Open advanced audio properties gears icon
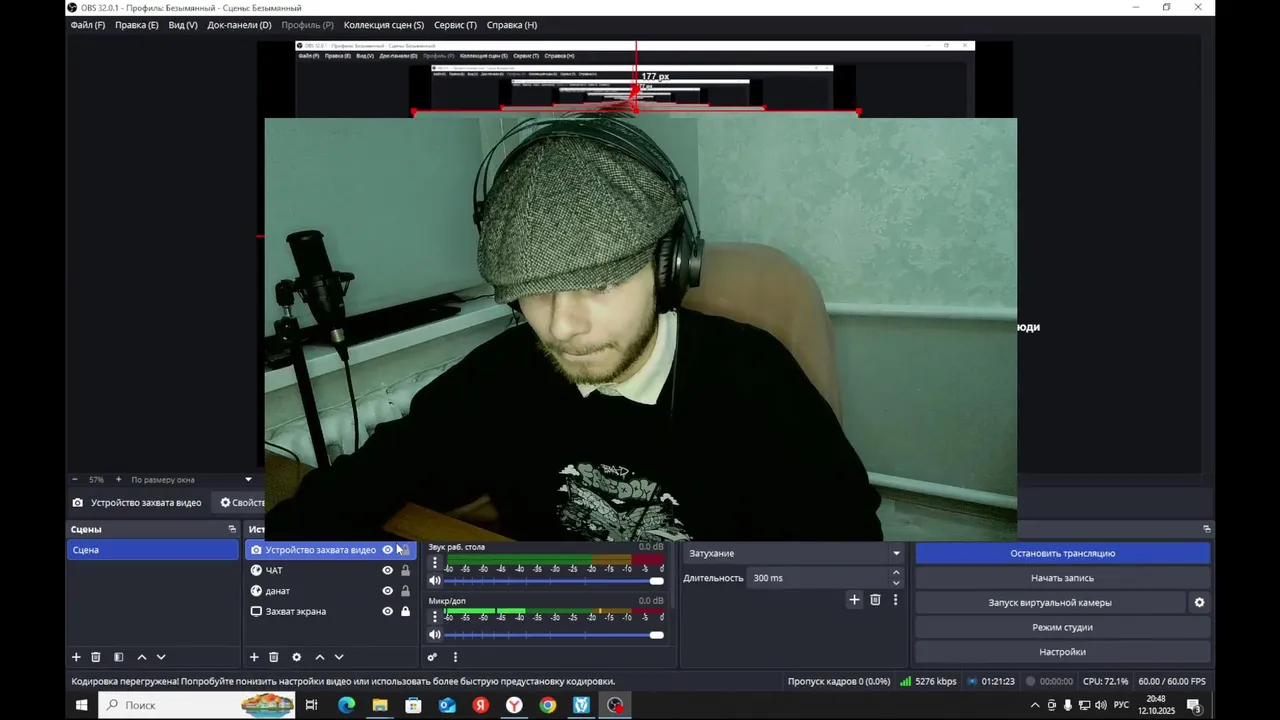The height and width of the screenshot is (720, 1280). (x=432, y=657)
